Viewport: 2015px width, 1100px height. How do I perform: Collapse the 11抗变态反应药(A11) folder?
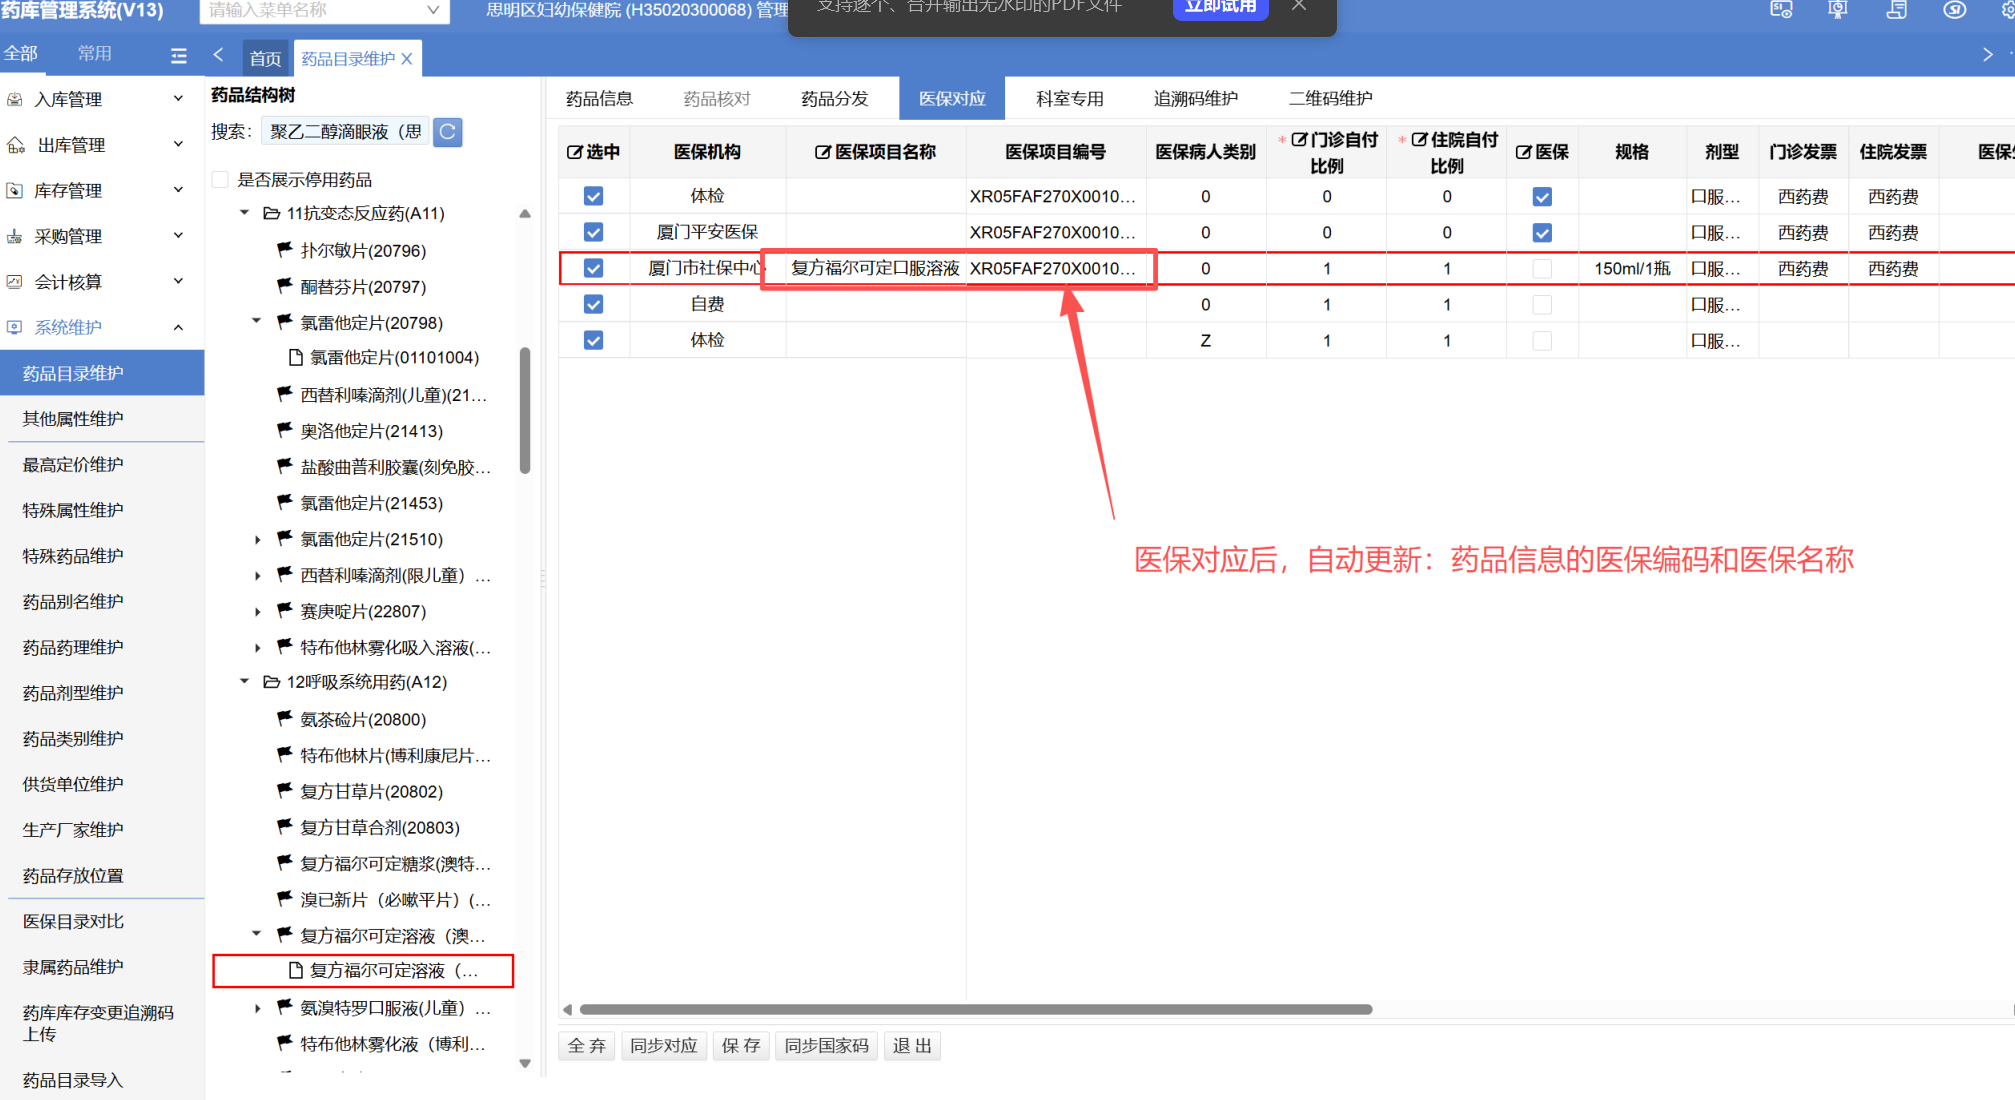[244, 213]
